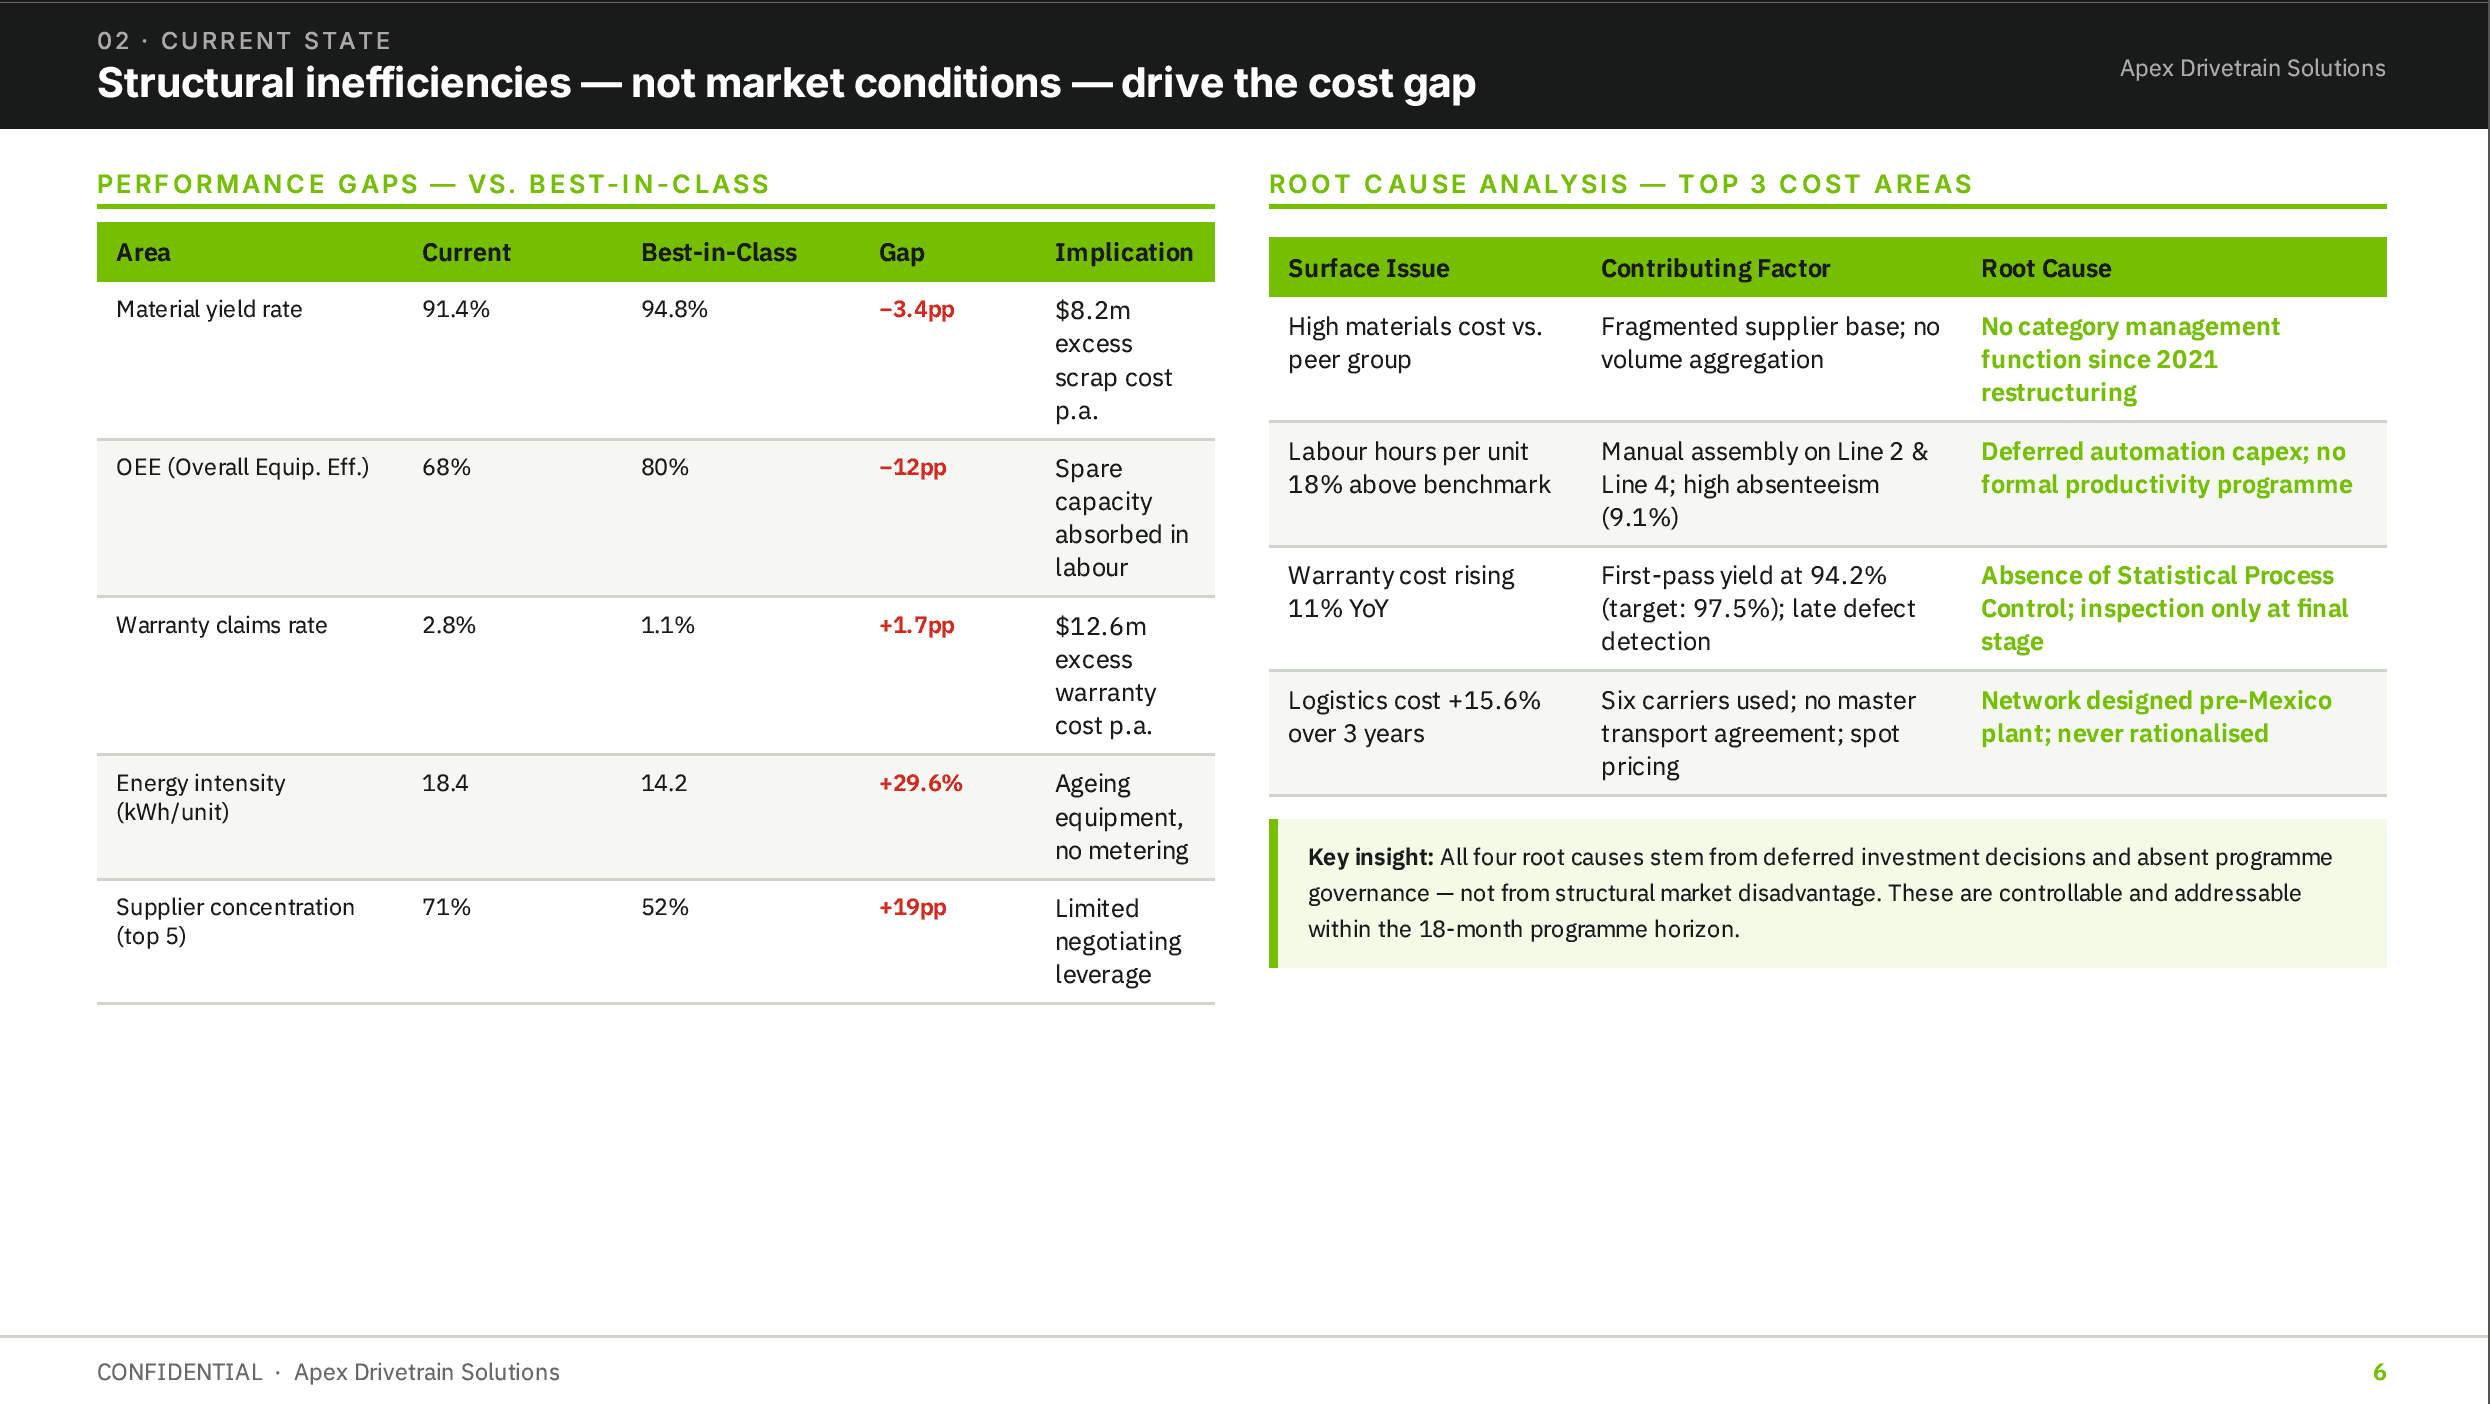Click the 'Key insight' callout box
This screenshot has width=2490, height=1404.
(x=1828, y=893)
